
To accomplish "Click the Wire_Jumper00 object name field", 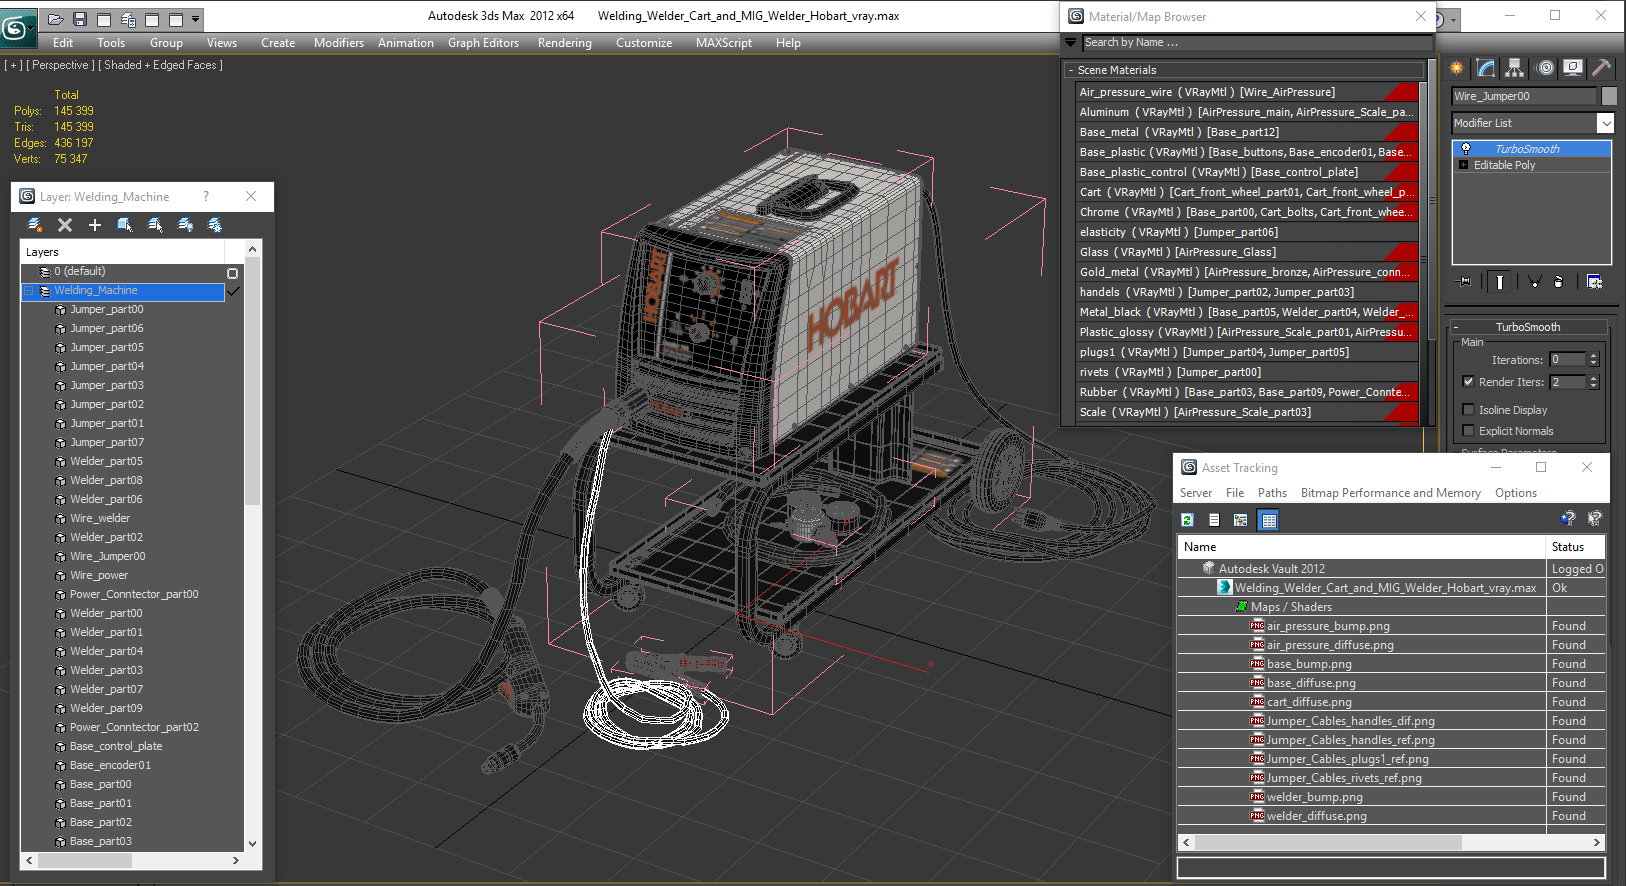I will [x=1524, y=96].
